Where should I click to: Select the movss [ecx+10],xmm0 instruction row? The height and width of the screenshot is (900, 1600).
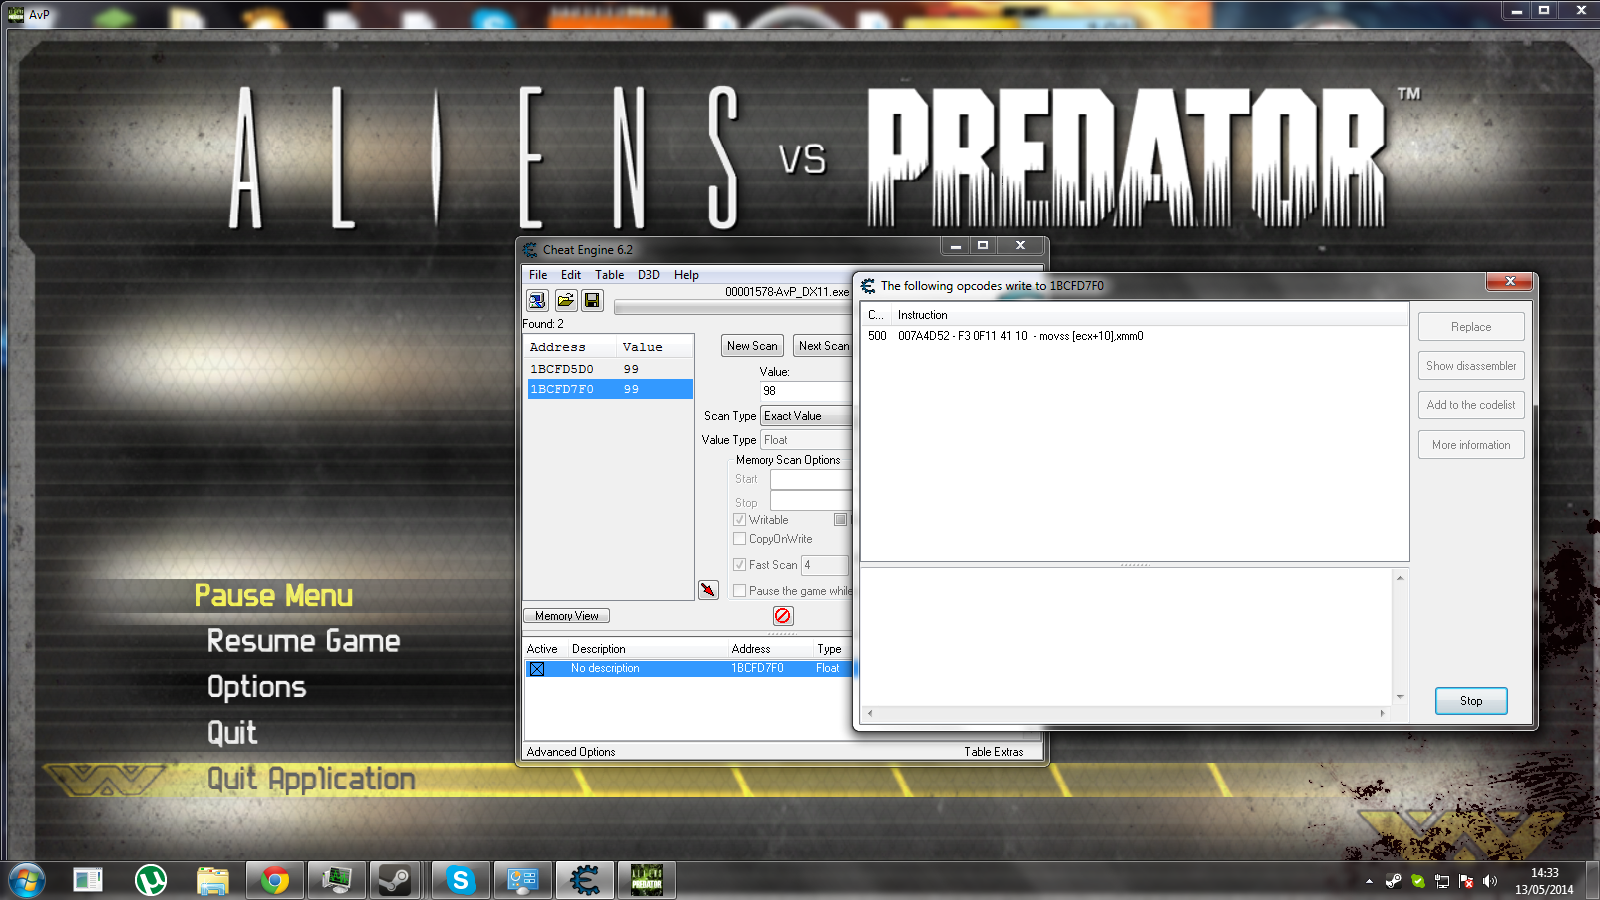tap(1134, 336)
